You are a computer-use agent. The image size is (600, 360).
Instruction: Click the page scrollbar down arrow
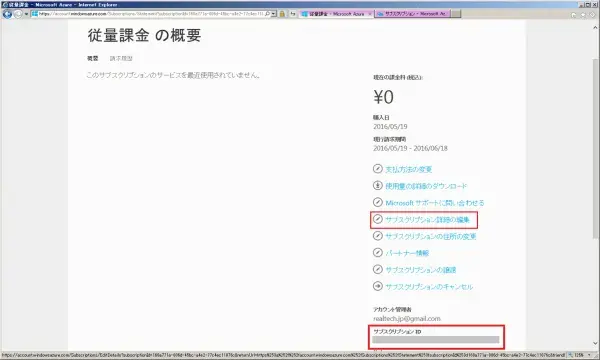(595, 343)
